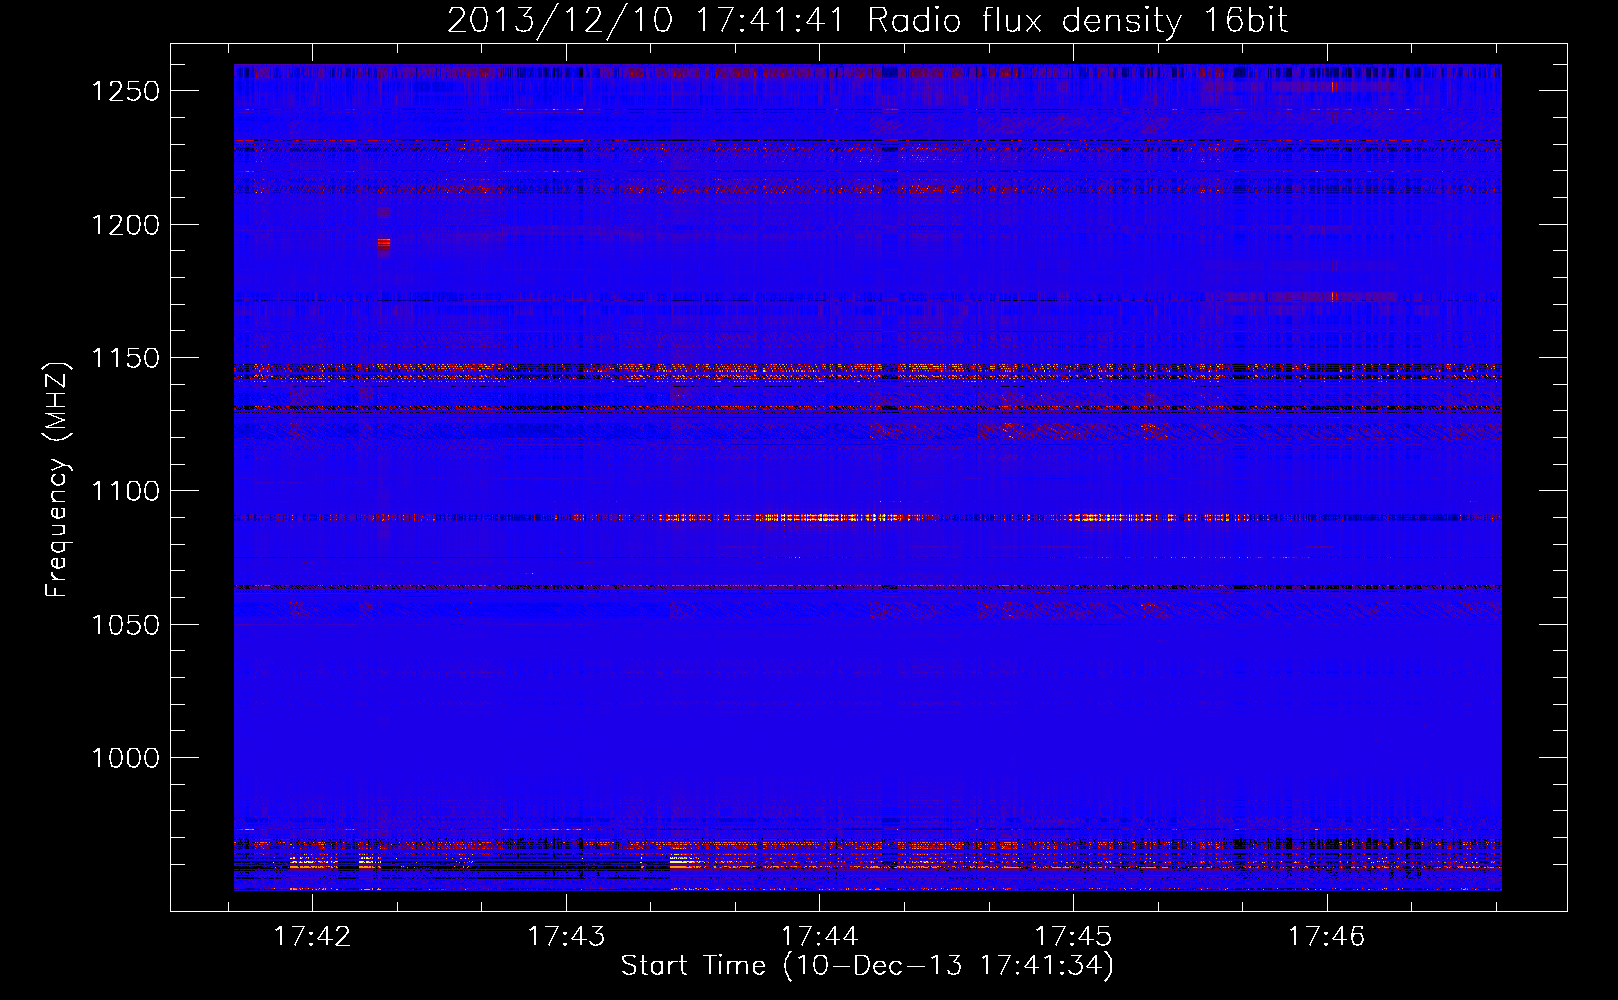
Task: Select the 17:43 time tick label
Action: (x=567, y=936)
